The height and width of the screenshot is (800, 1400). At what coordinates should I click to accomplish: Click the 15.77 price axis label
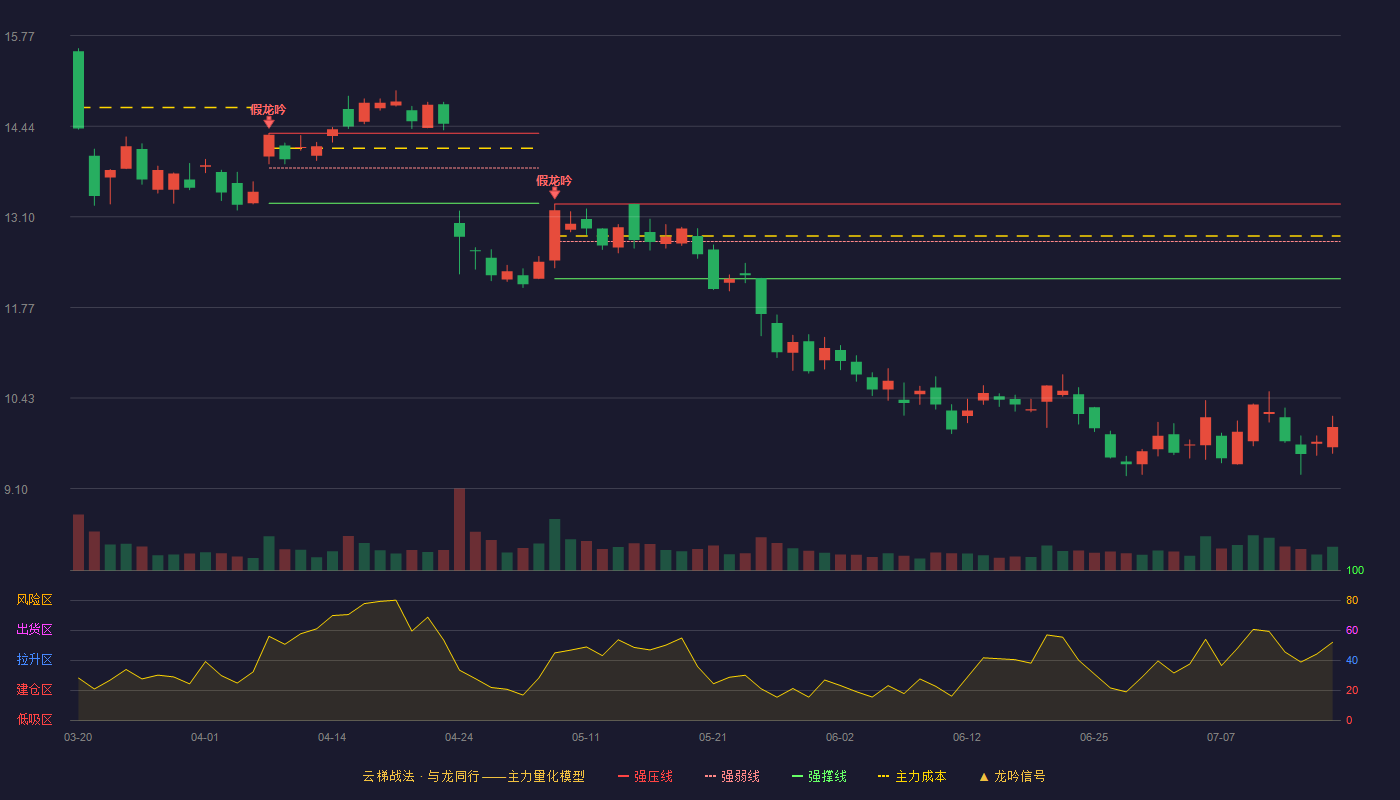click(x=19, y=37)
